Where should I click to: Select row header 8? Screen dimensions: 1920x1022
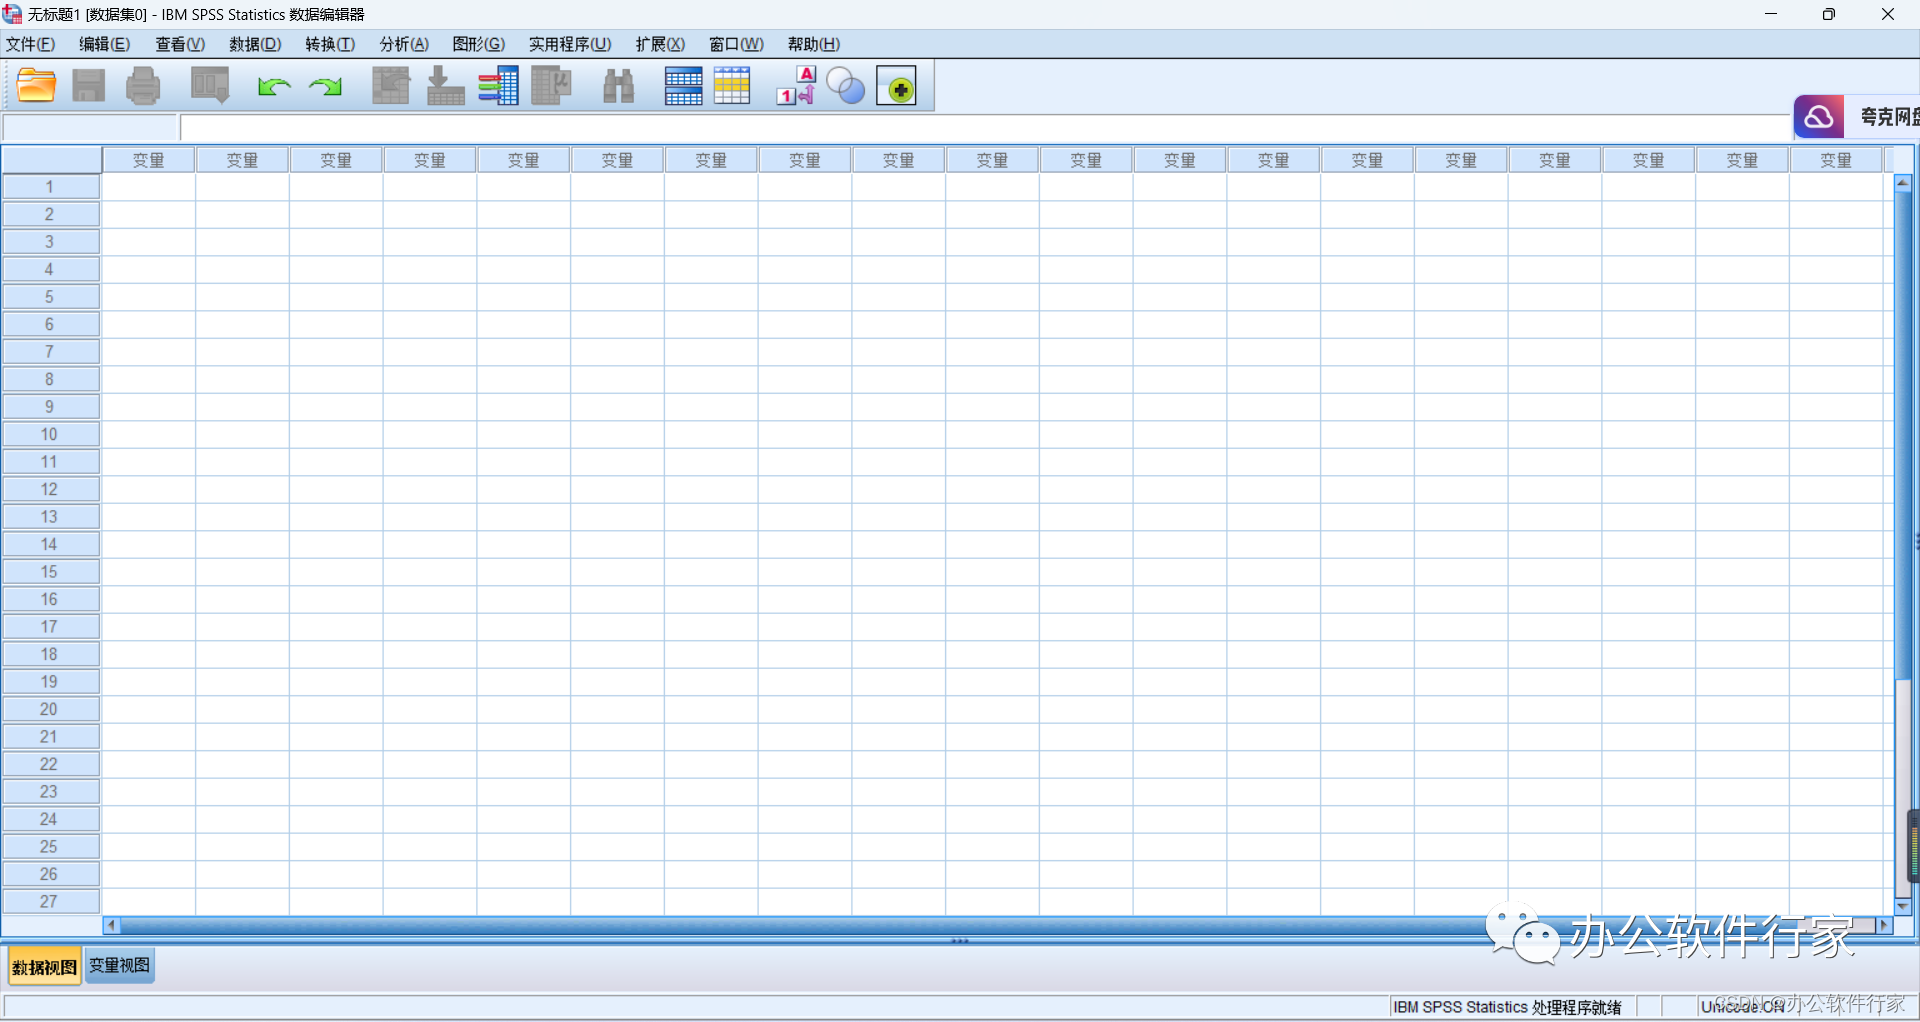tap(50, 379)
